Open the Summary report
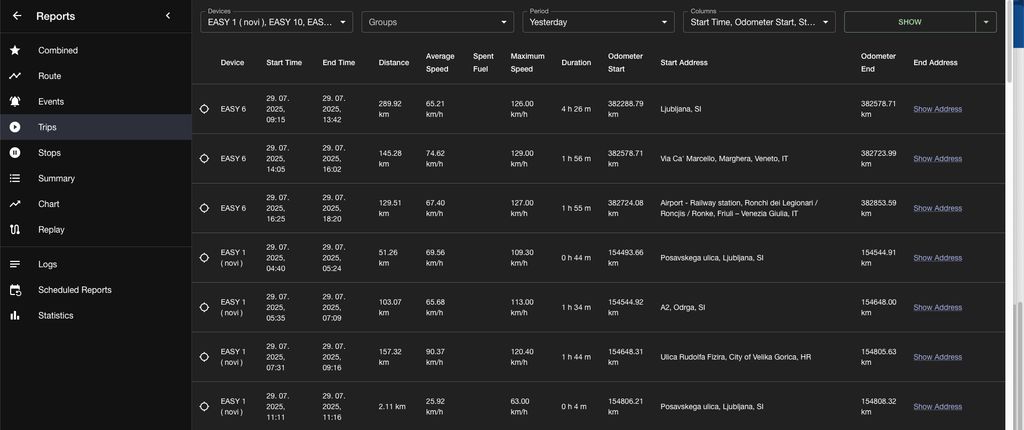 coord(56,179)
